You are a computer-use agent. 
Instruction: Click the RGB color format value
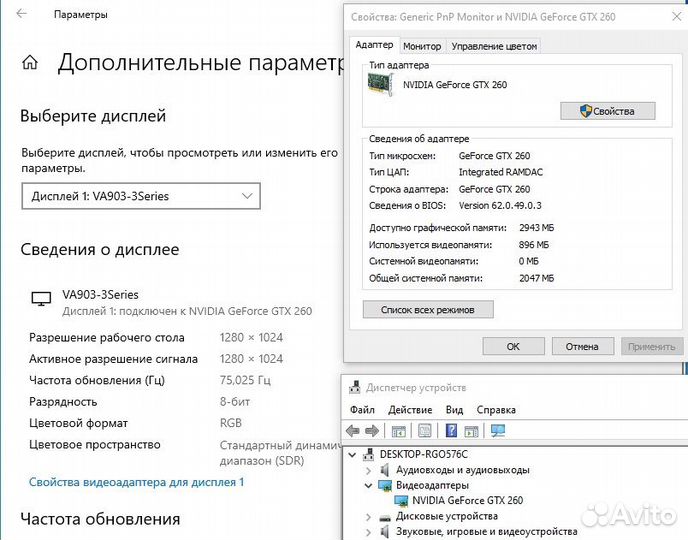231,423
